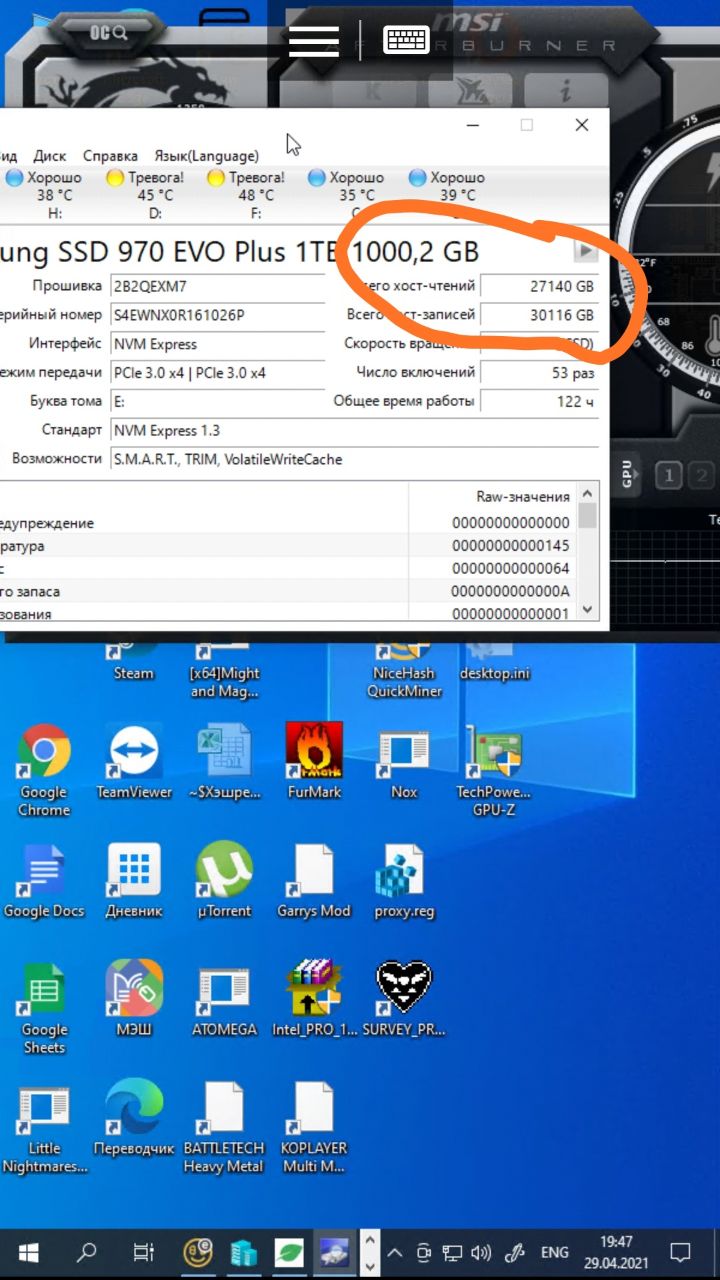Open the Язык(Language) menu
The height and width of the screenshot is (1280, 720).
tap(206, 156)
